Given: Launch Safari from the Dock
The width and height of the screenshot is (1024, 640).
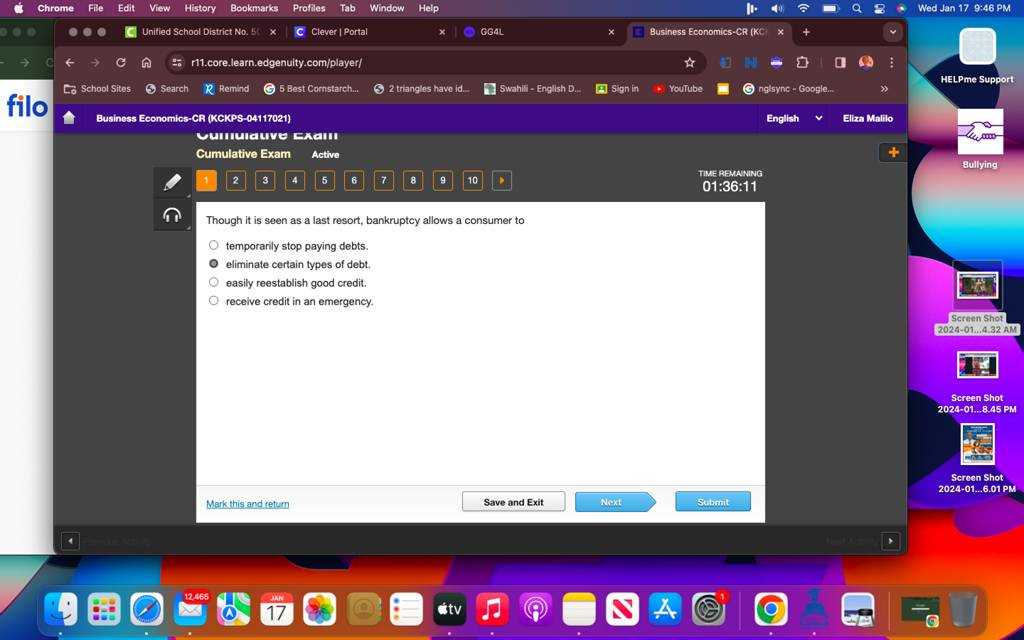Looking at the screenshot, I should [147, 610].
